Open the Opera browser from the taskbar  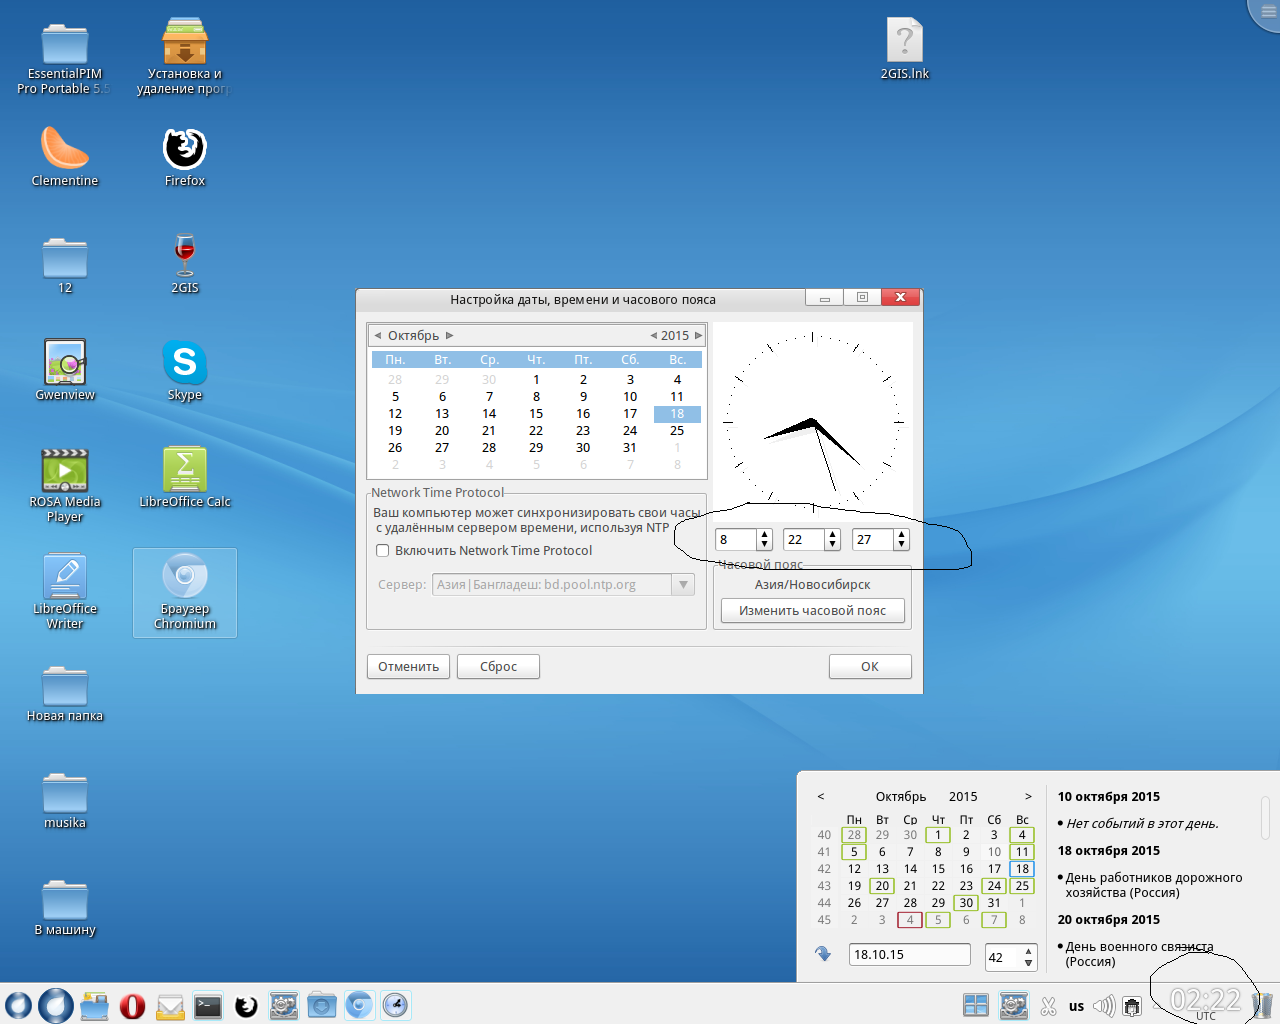pos(132,1006)
